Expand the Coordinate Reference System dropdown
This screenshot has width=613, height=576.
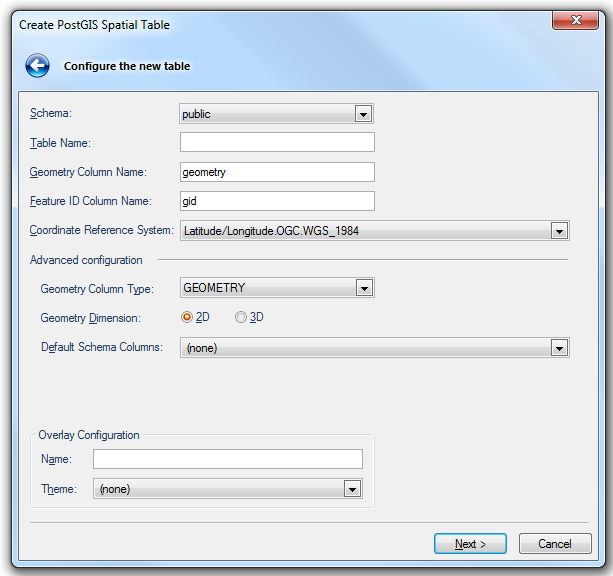click(x=374, y=231)
